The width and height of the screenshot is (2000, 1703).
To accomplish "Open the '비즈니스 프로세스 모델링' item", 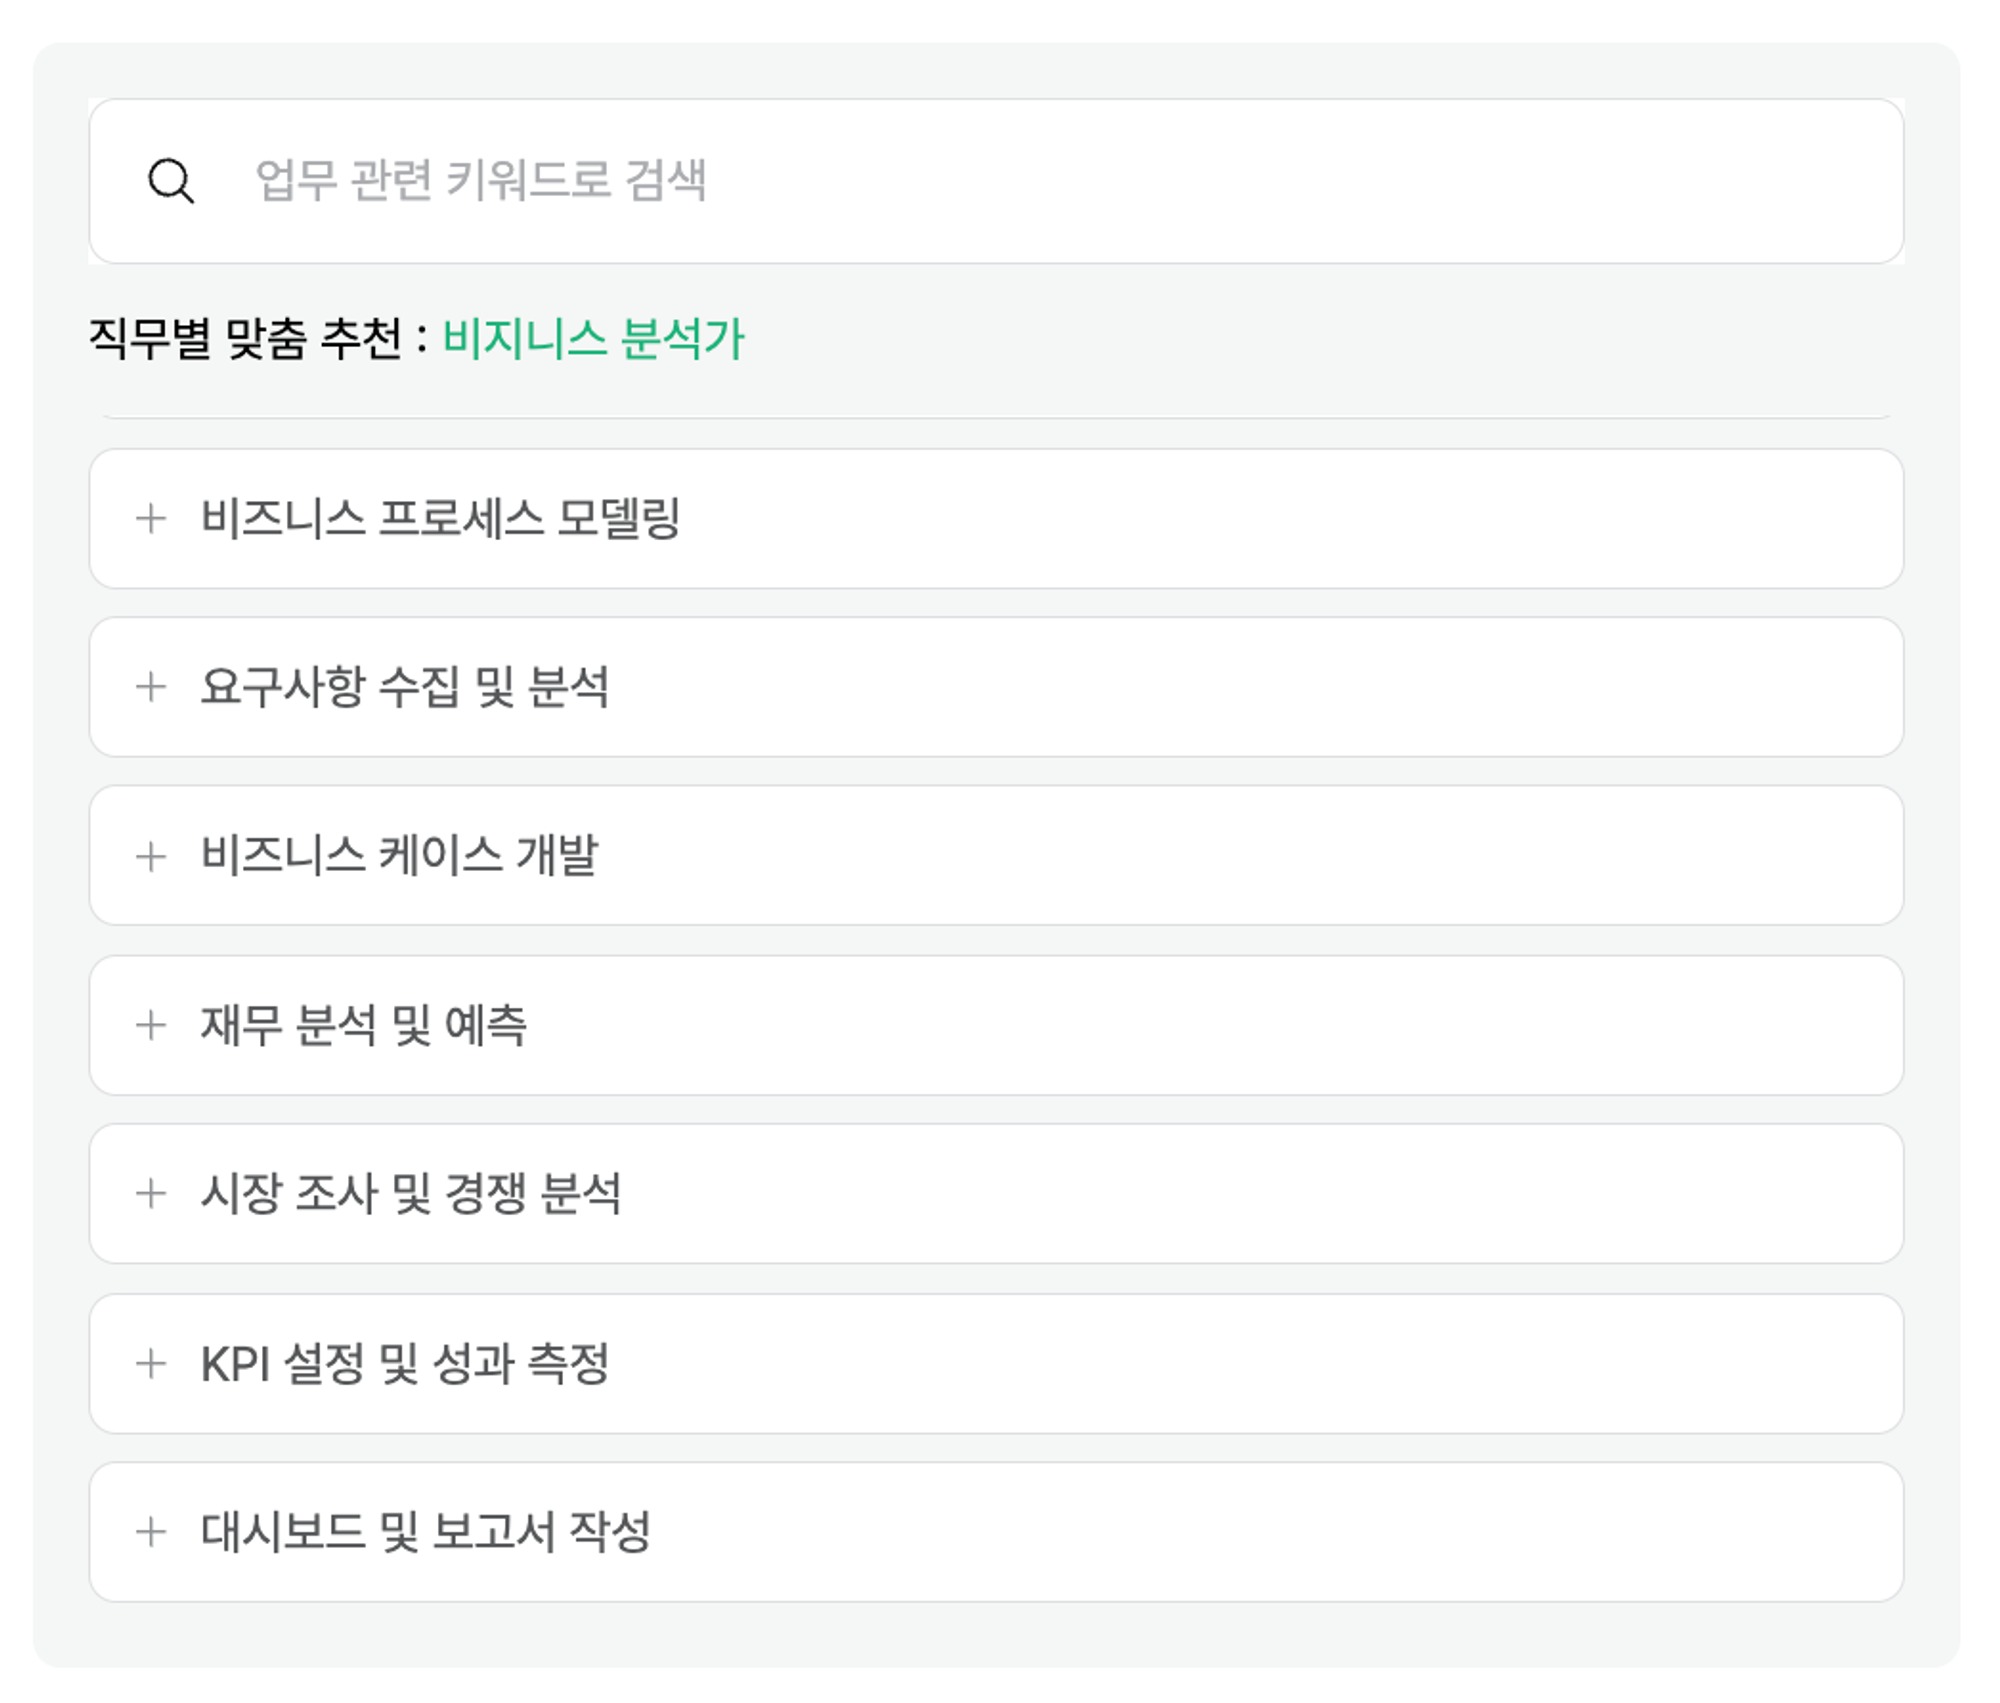I will tap(440, 518).
